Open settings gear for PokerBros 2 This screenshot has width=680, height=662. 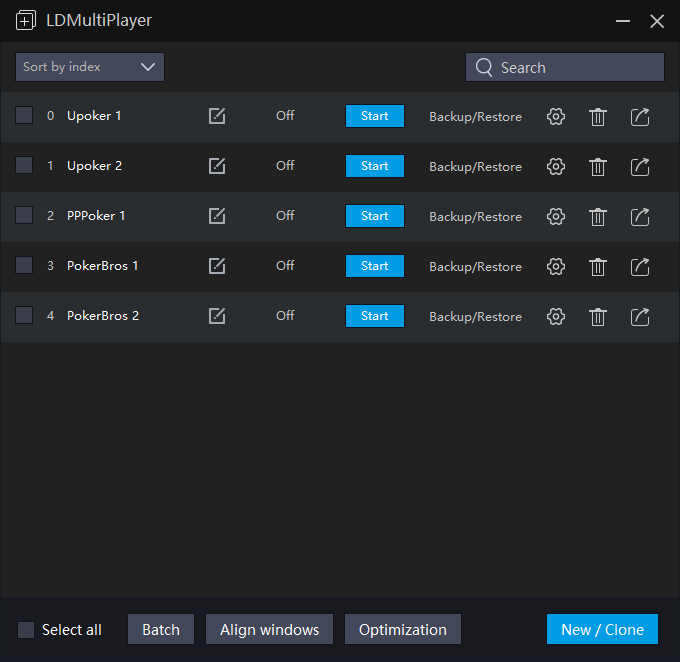(x=556, y=316)
